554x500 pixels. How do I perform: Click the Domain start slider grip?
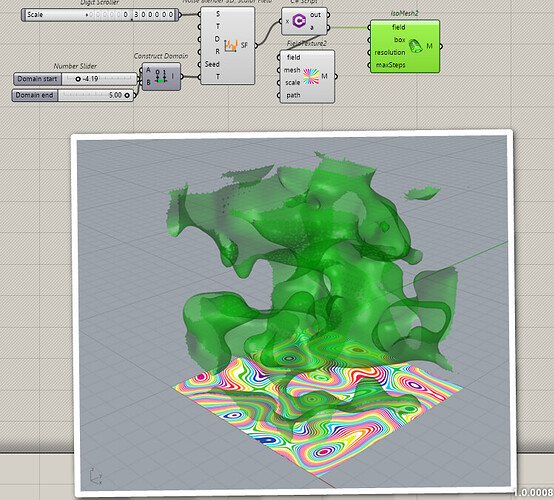pyautogui.click(x=78, y=79)
